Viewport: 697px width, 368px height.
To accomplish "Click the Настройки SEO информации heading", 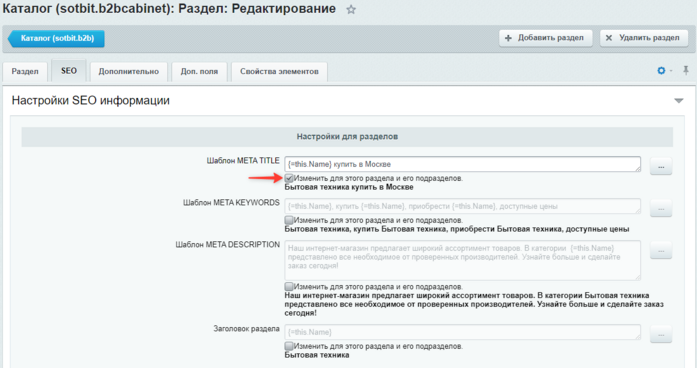I will click(91, 100).
